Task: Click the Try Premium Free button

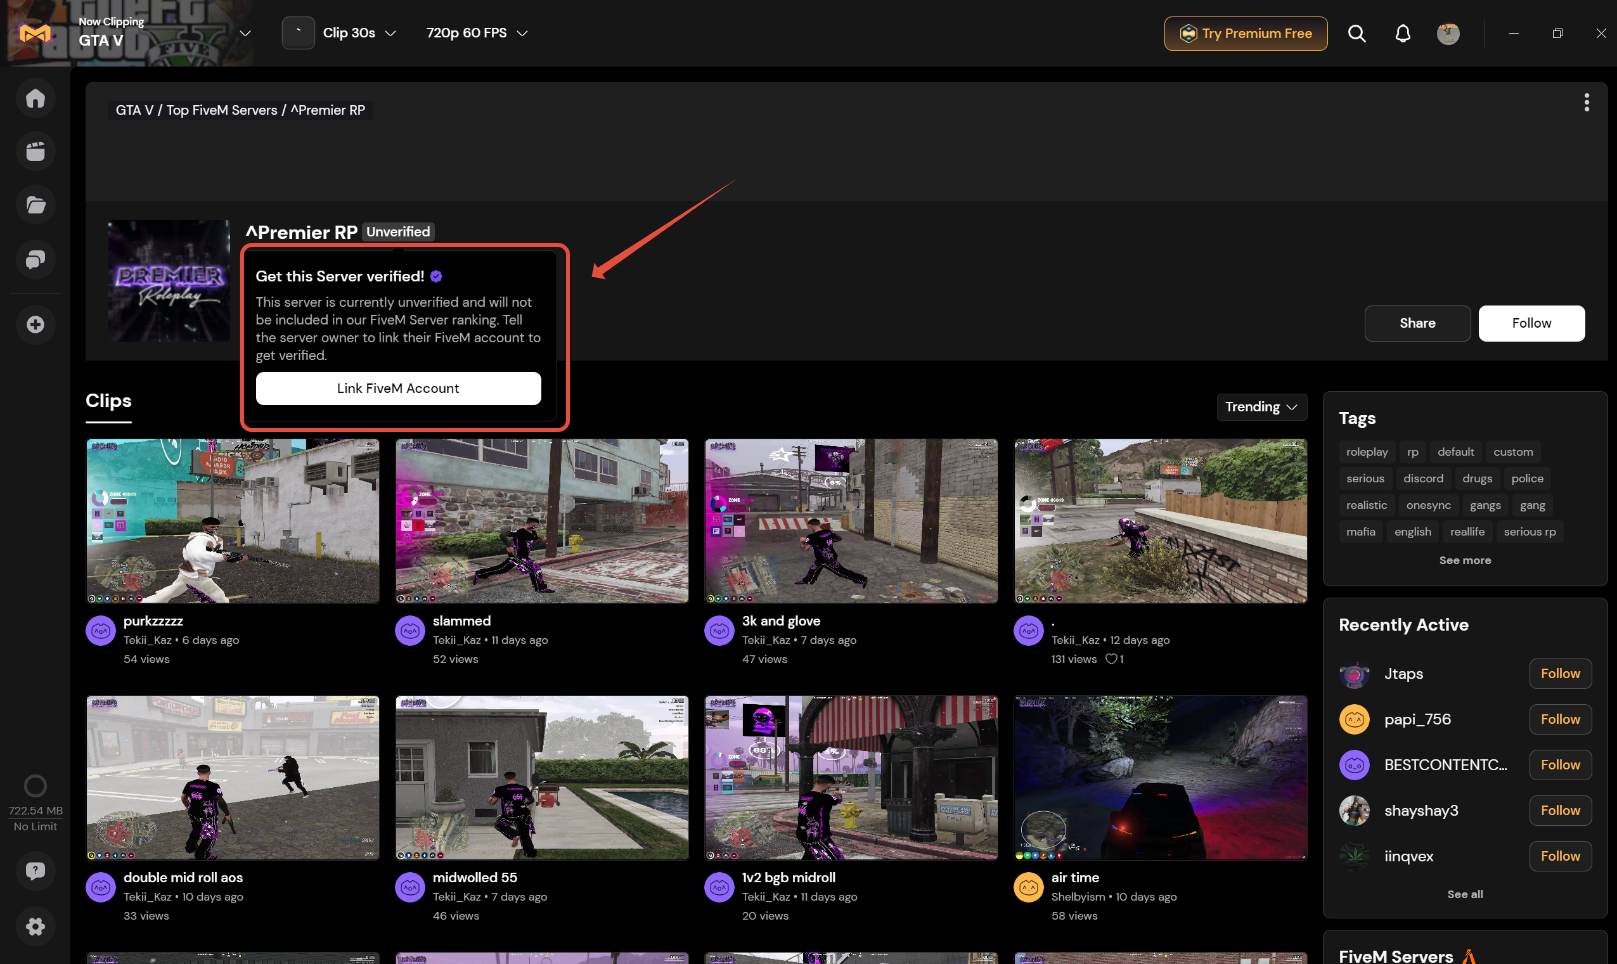Action: [1245, 33]
